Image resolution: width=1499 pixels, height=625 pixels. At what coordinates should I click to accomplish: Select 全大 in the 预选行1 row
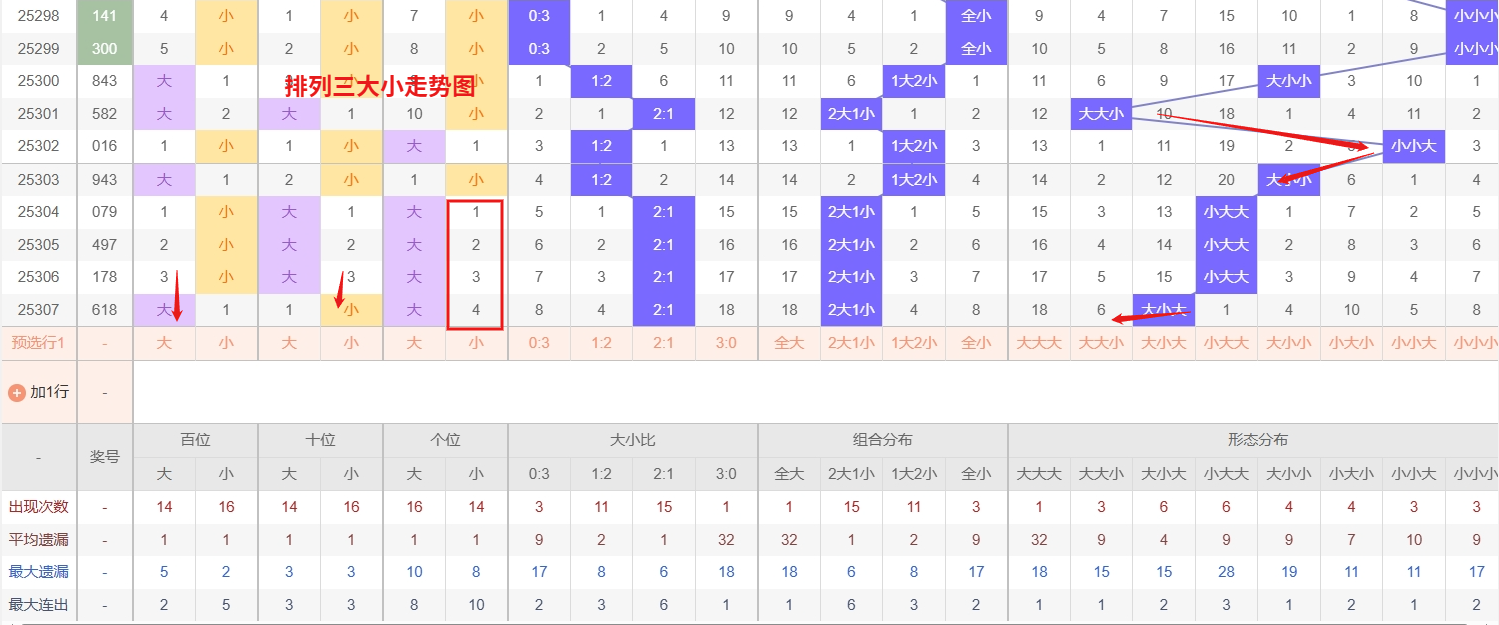point(789,343)
